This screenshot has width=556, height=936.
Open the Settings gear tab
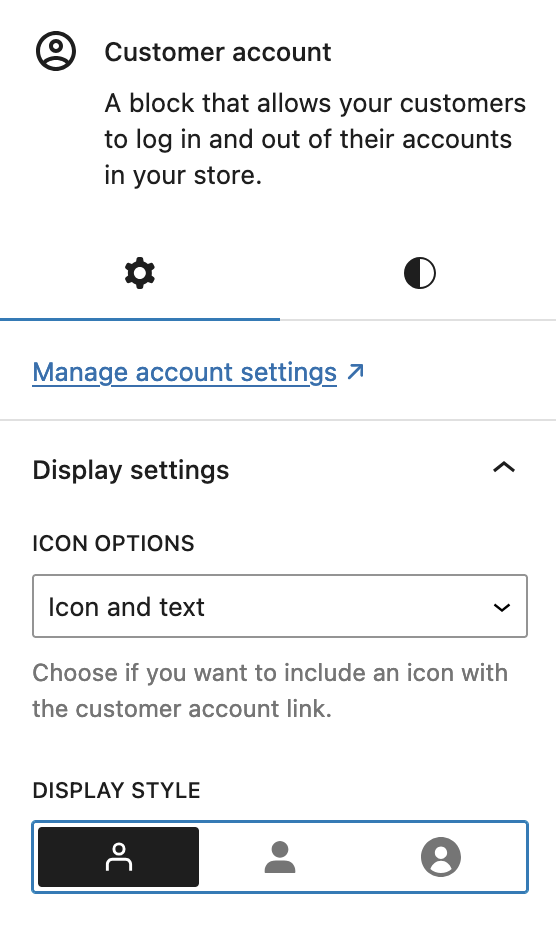tap(140, 273)
